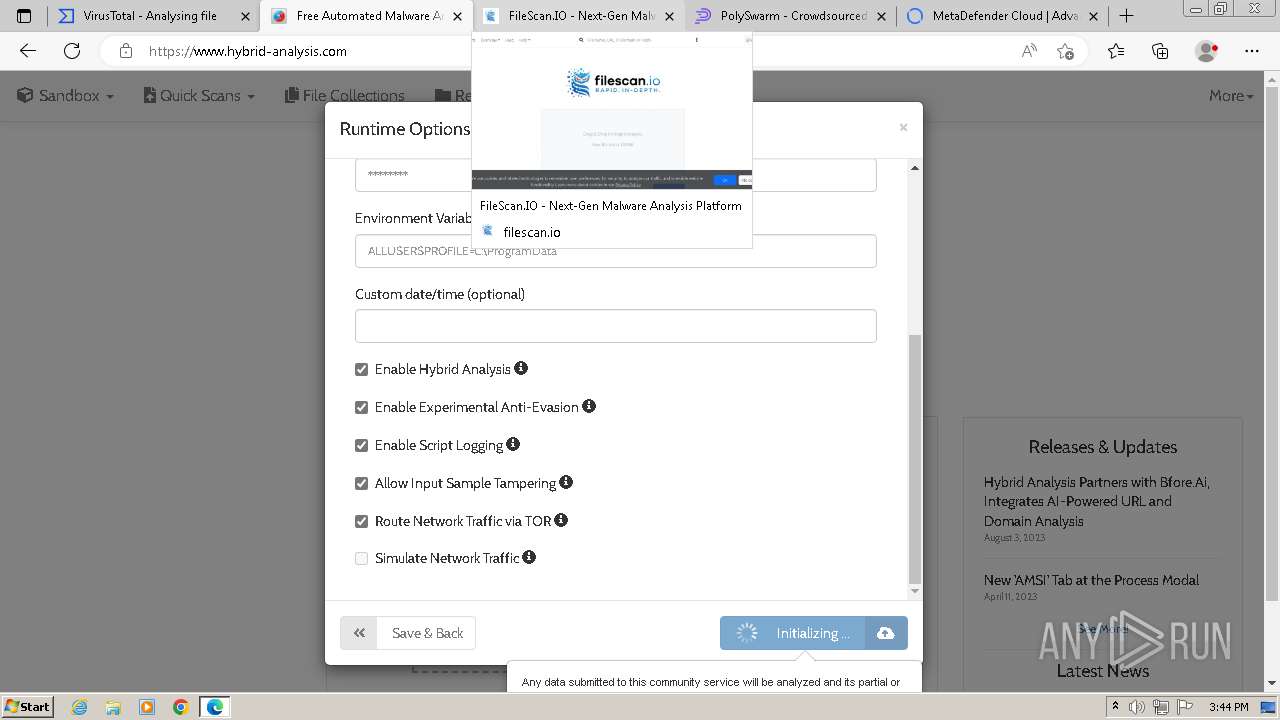Expand the More dropdown

pyautogui.click(x=1230, y=95)
